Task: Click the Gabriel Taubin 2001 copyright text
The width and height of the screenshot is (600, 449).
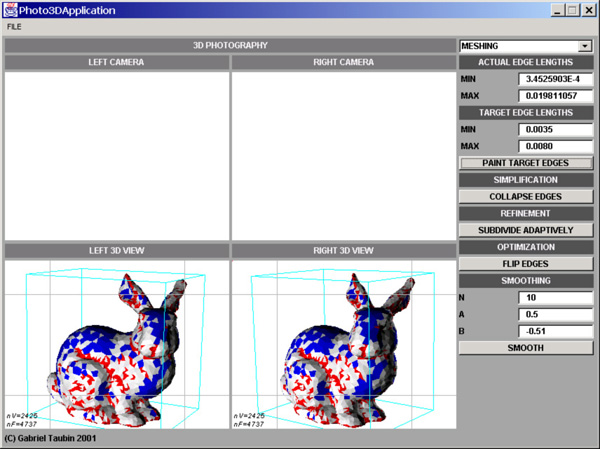Action: tap(50, 438)
